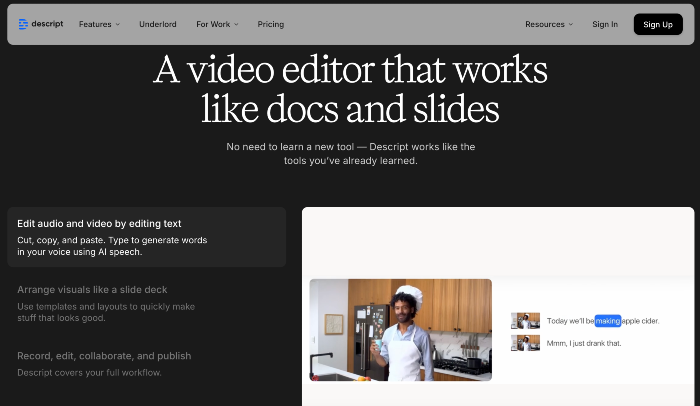Screen dimensions: 700x406
Task: Click 'Use templates and layouts to quickly make'
Action: pos(106,306)
